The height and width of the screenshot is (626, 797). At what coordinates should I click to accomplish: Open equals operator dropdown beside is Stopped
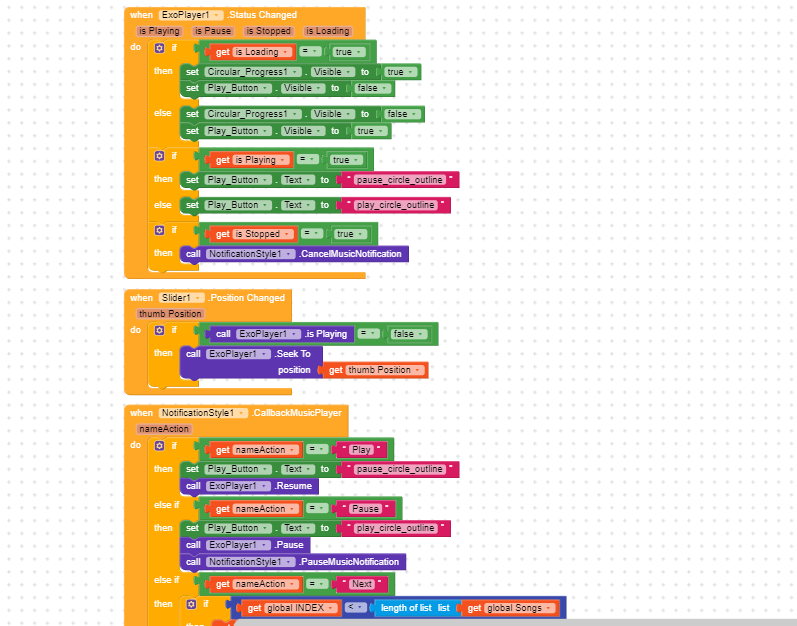[312, 234]
